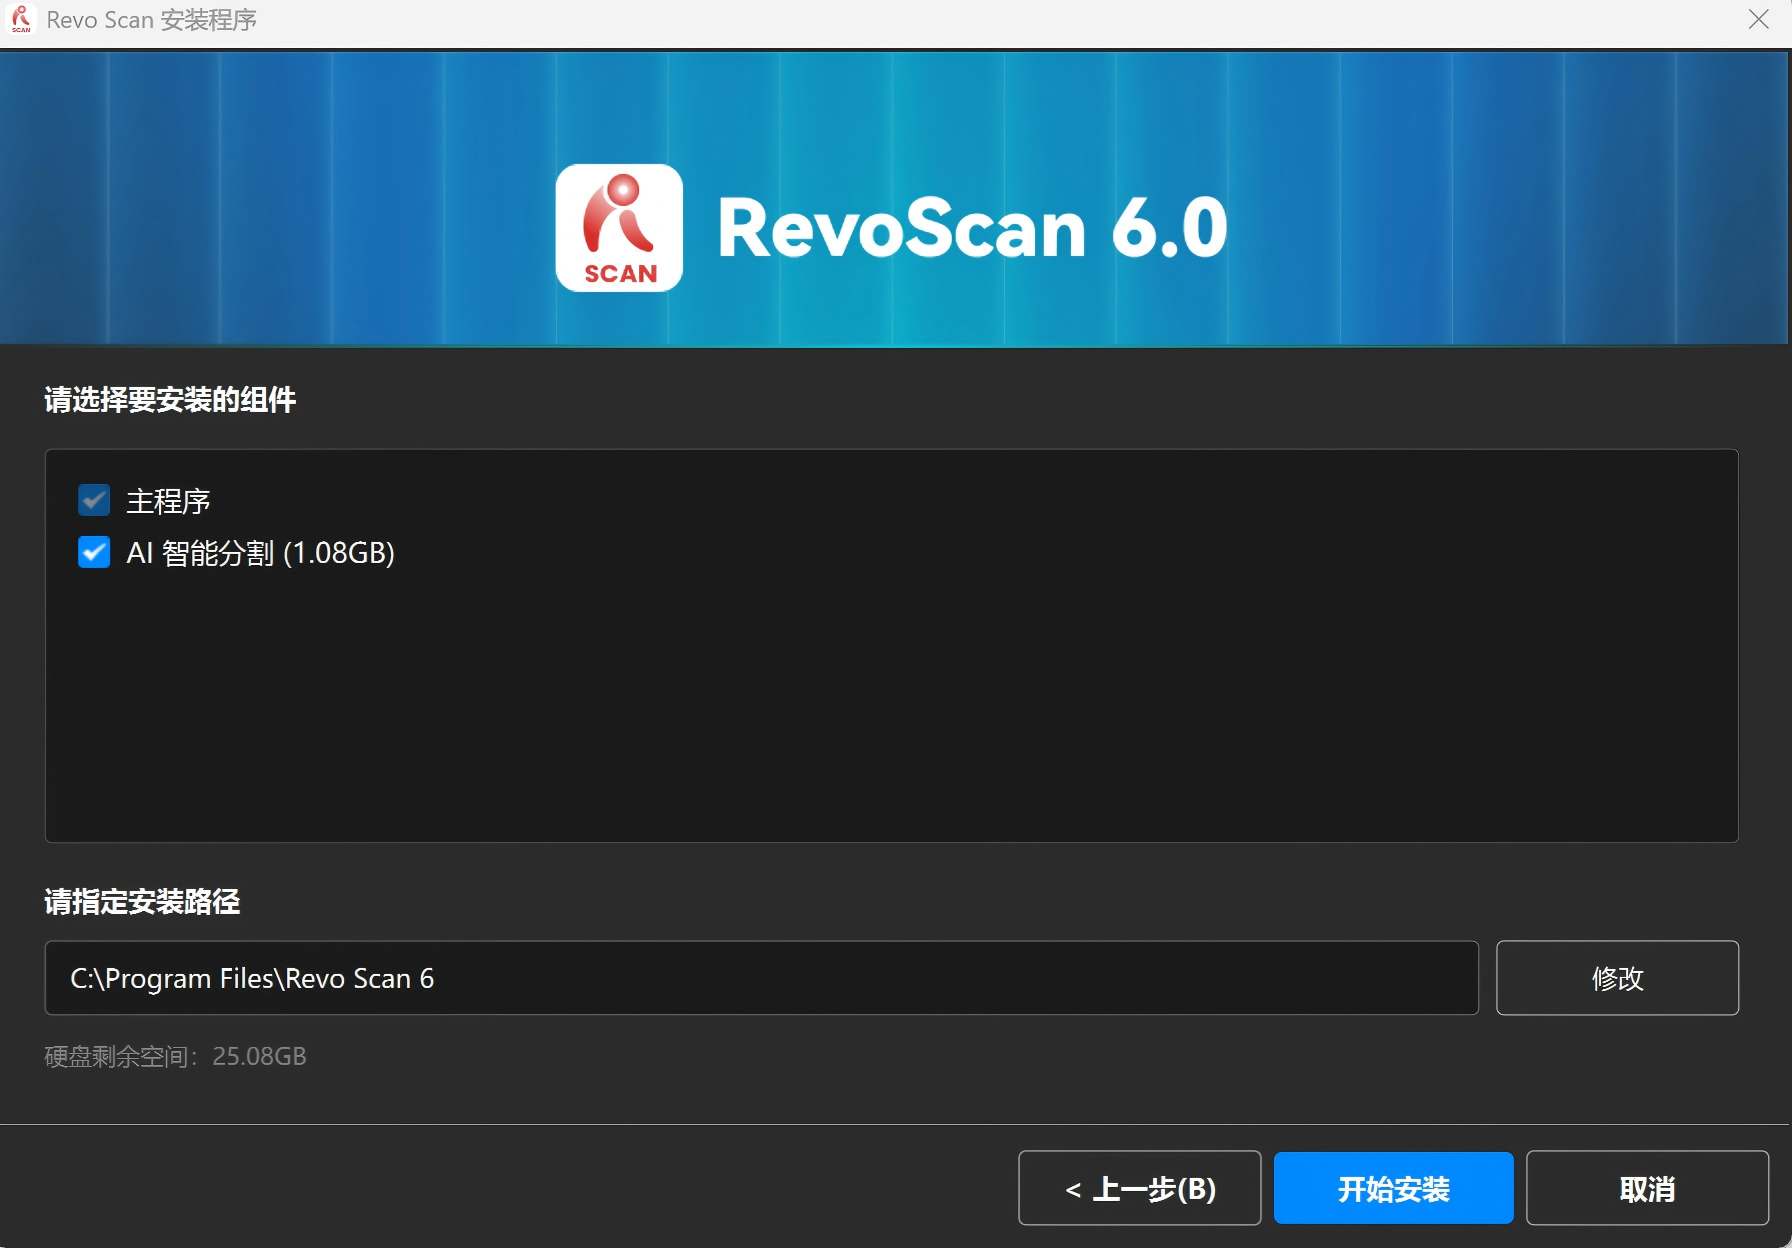This screenshot has height=1248, width=1792.
Task: Click the RevoScan 6.0 banner title
Action: click(972, 228)
